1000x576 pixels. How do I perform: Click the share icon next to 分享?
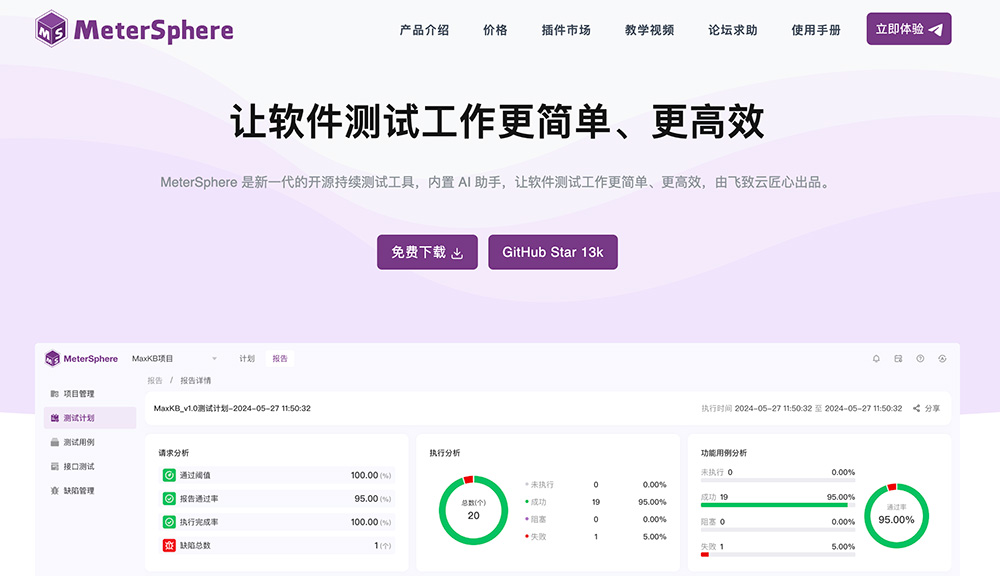[x=916, y=408]
